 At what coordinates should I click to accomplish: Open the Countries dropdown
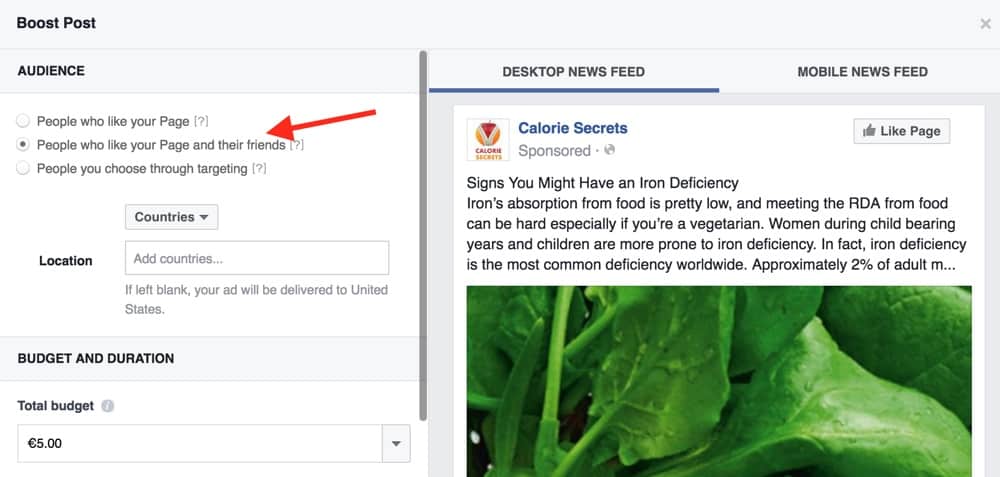[x=171, y=217]
